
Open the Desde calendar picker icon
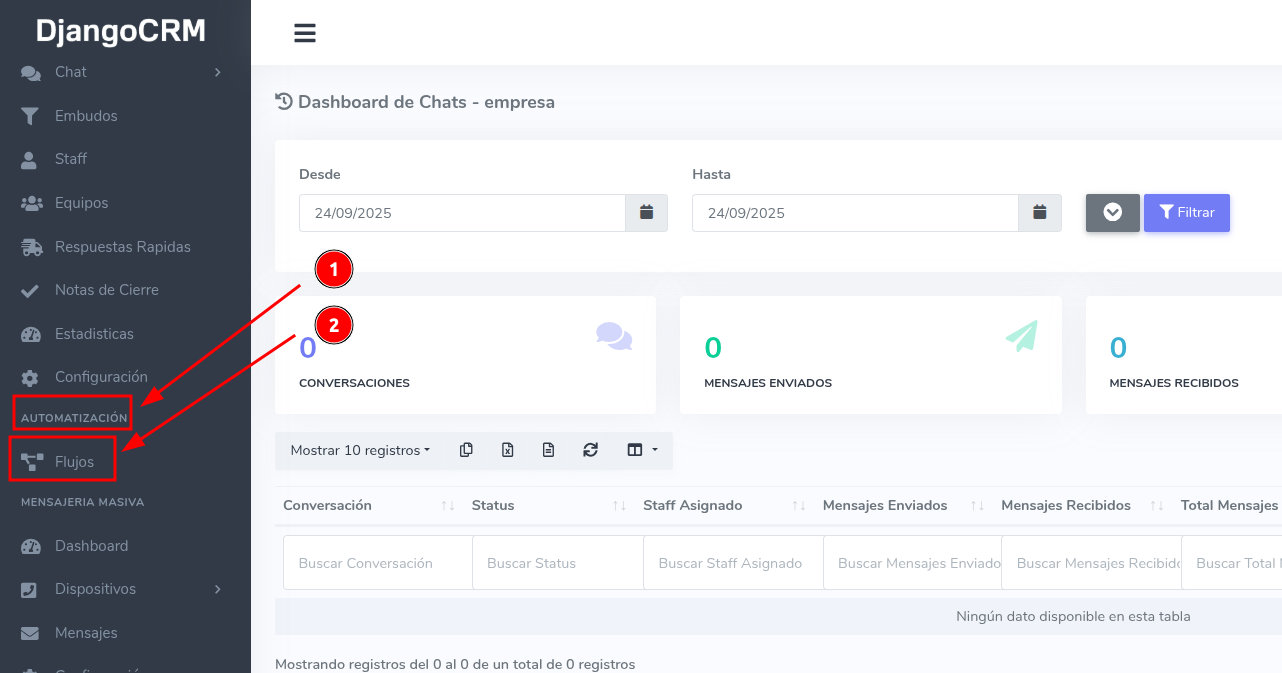(x=646, y=213)
